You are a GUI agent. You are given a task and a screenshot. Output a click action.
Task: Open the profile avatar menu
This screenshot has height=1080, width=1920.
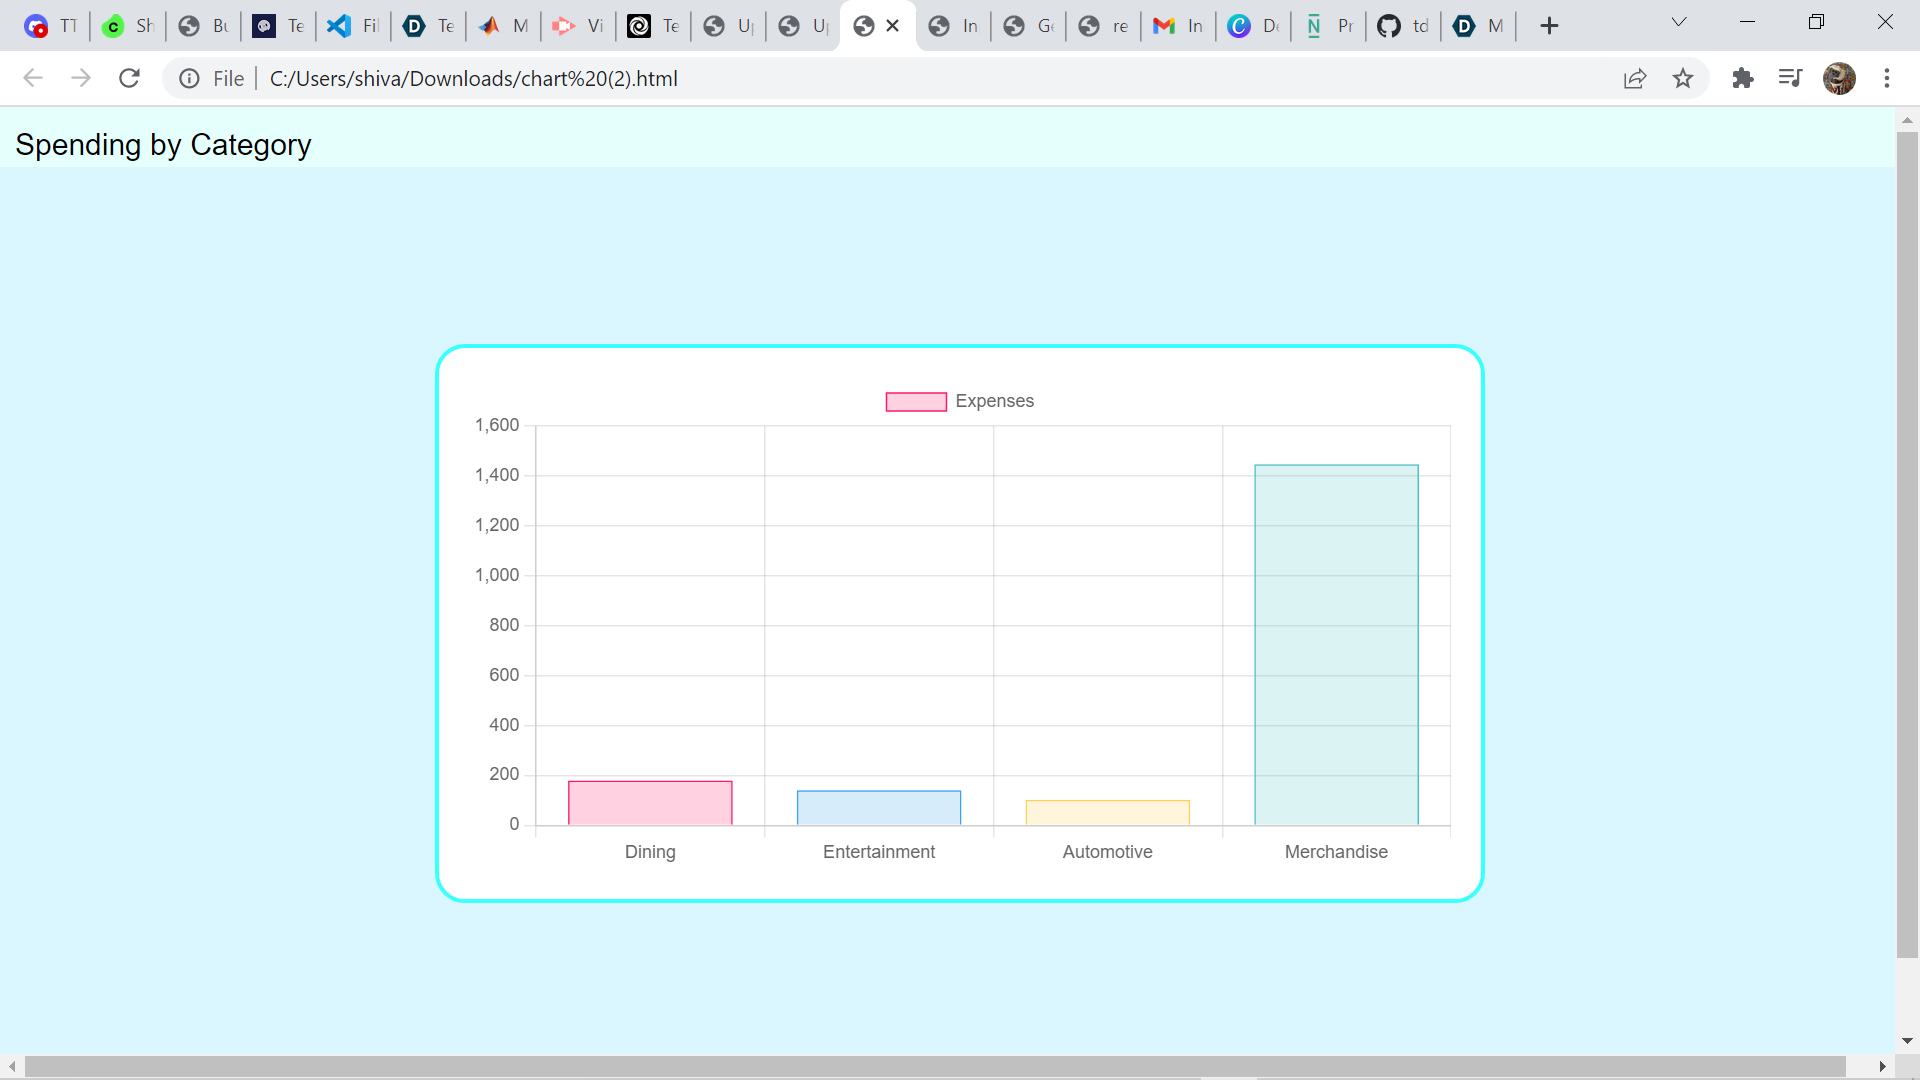pyautogui.click(x=1839, y=78)
